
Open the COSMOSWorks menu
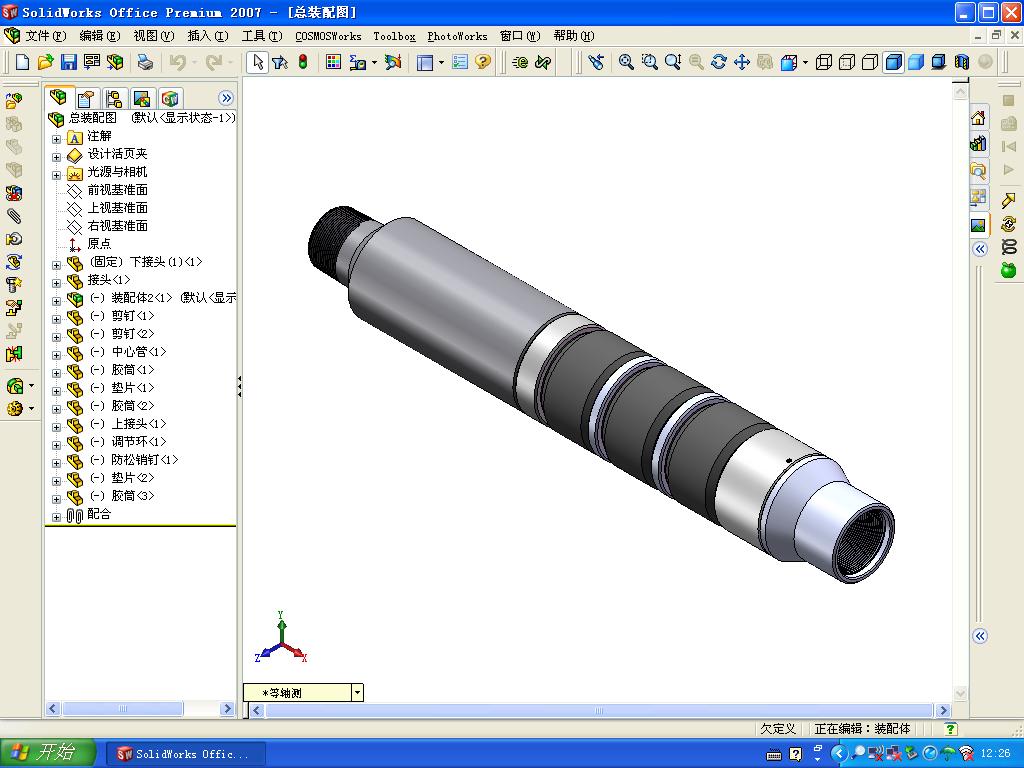coord(328,37)
